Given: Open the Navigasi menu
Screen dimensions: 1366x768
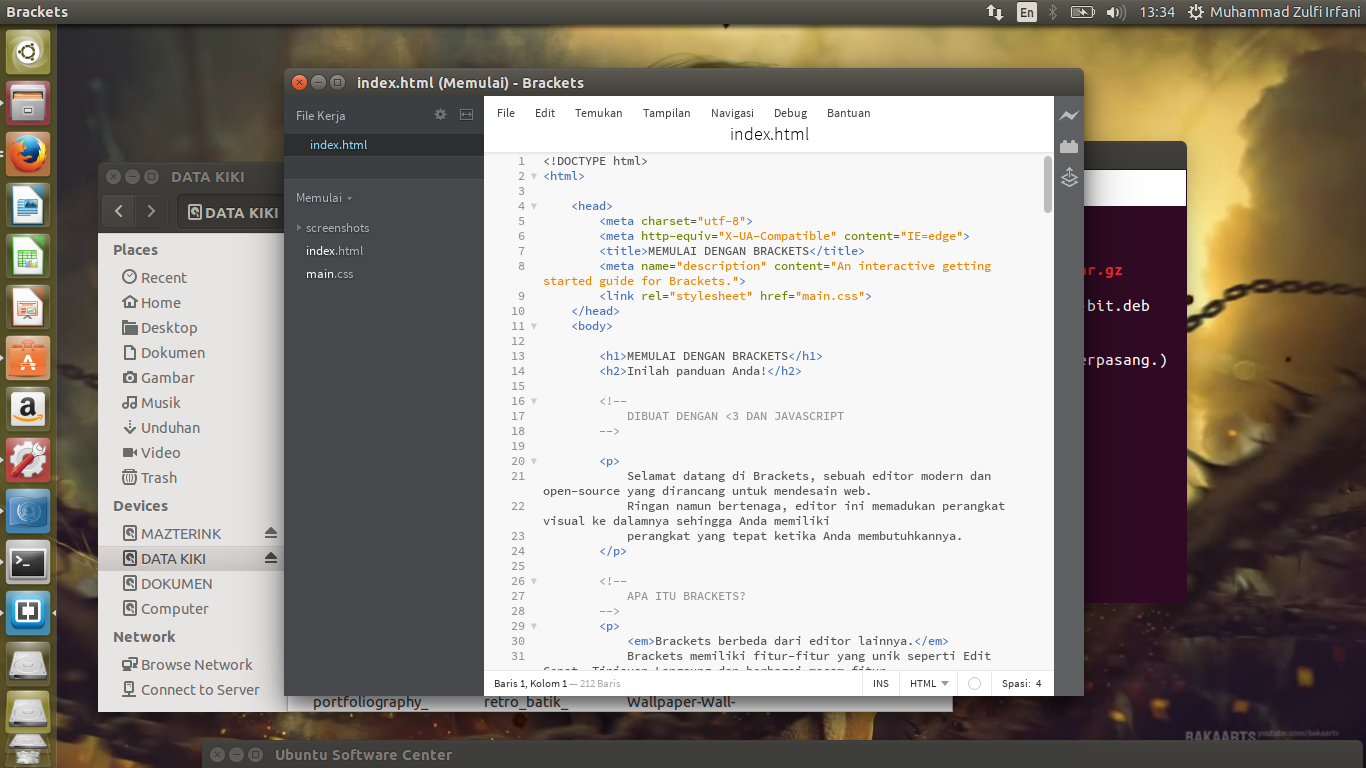Looking at the screenshot, I should [x=732, y=113].
